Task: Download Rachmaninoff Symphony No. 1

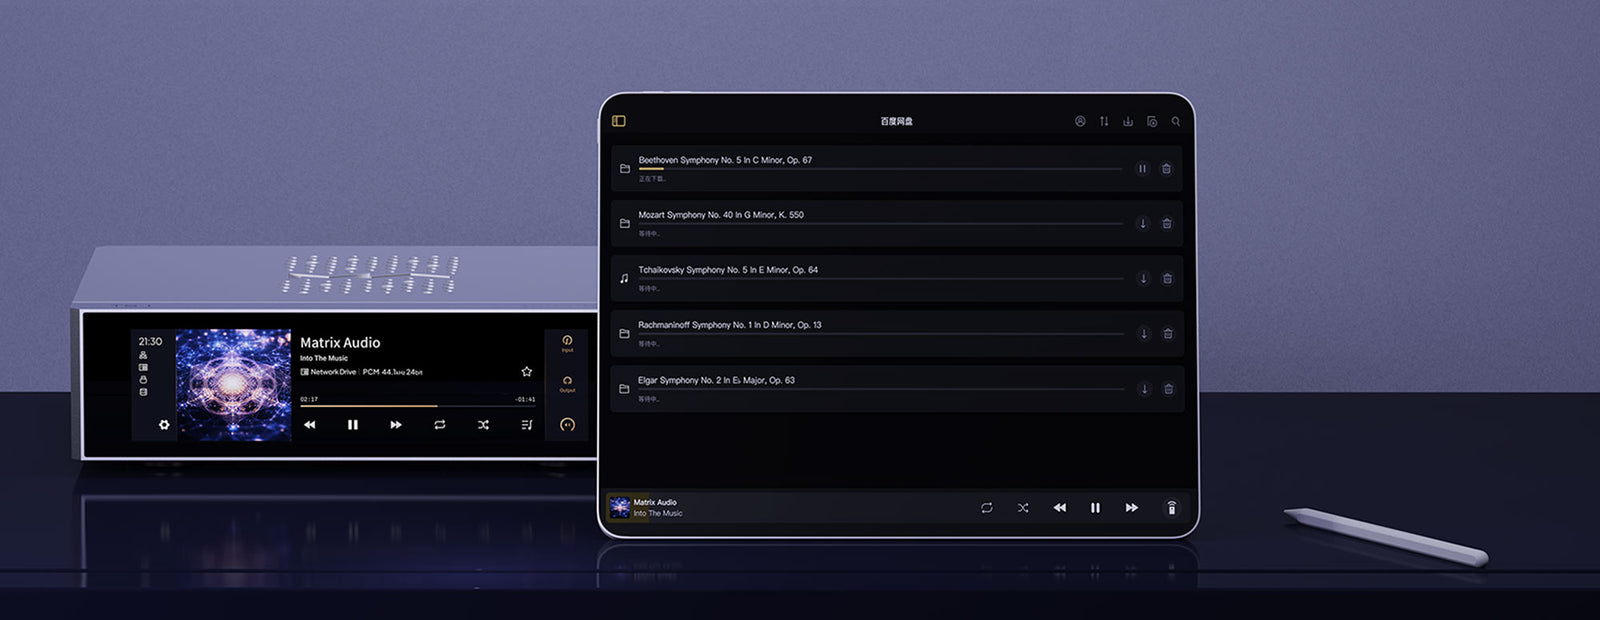Action: click(x=1143, y=334)
